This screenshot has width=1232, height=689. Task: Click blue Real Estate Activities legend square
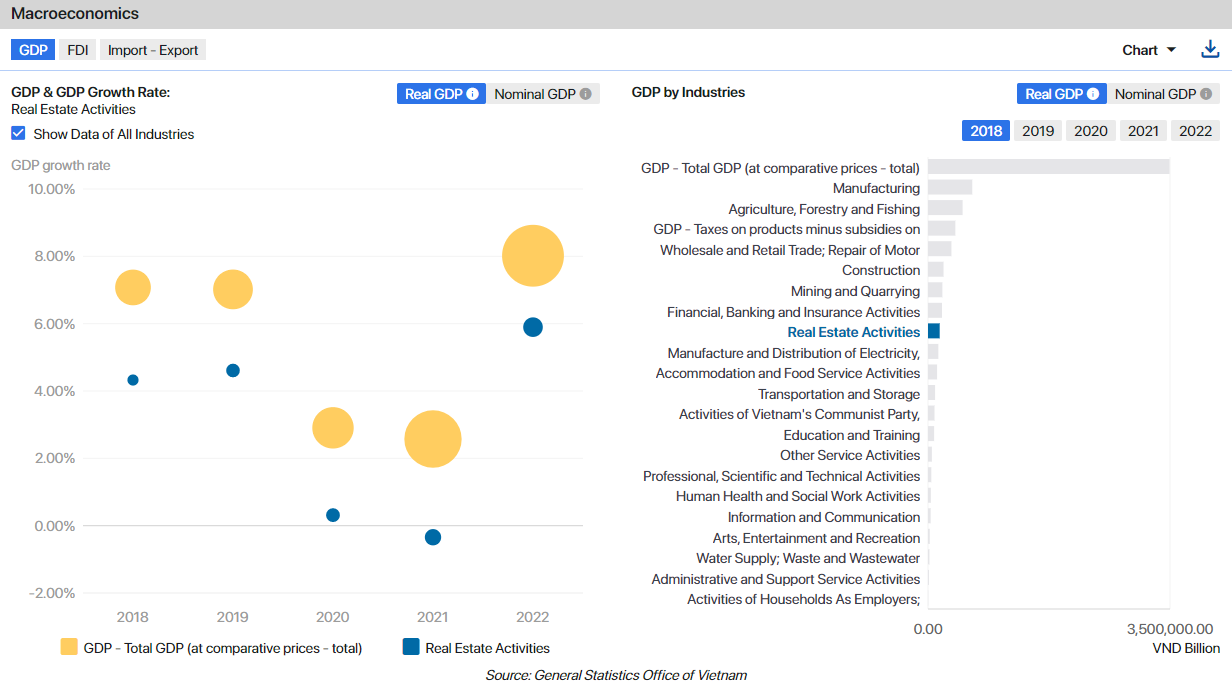point(411,647)
